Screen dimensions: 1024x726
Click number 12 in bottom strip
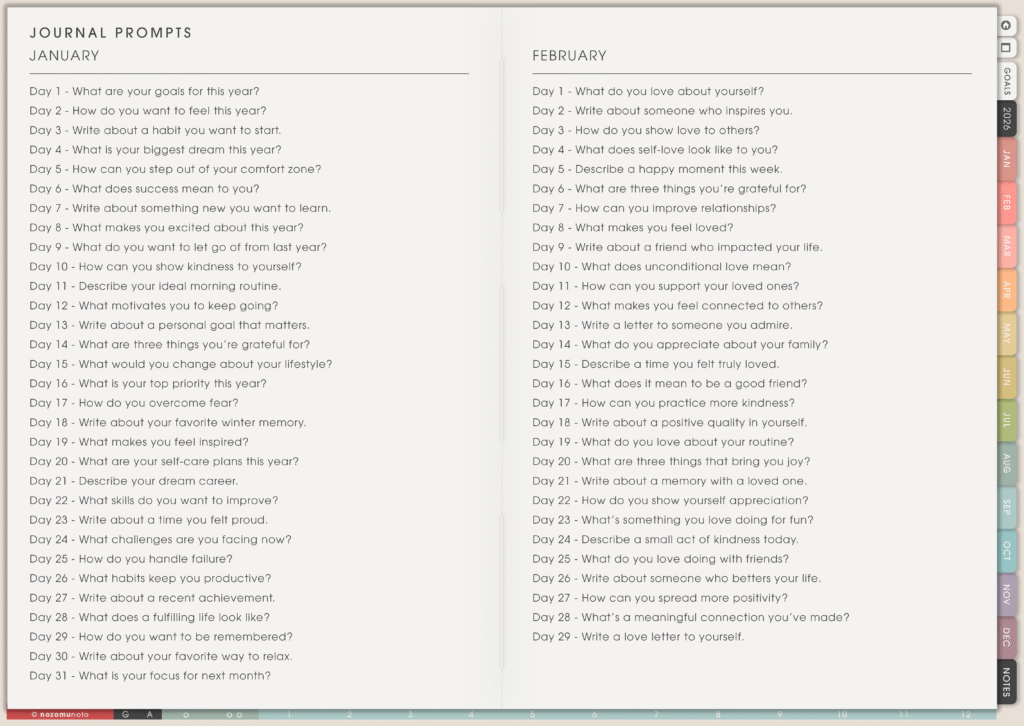(965, 715)
